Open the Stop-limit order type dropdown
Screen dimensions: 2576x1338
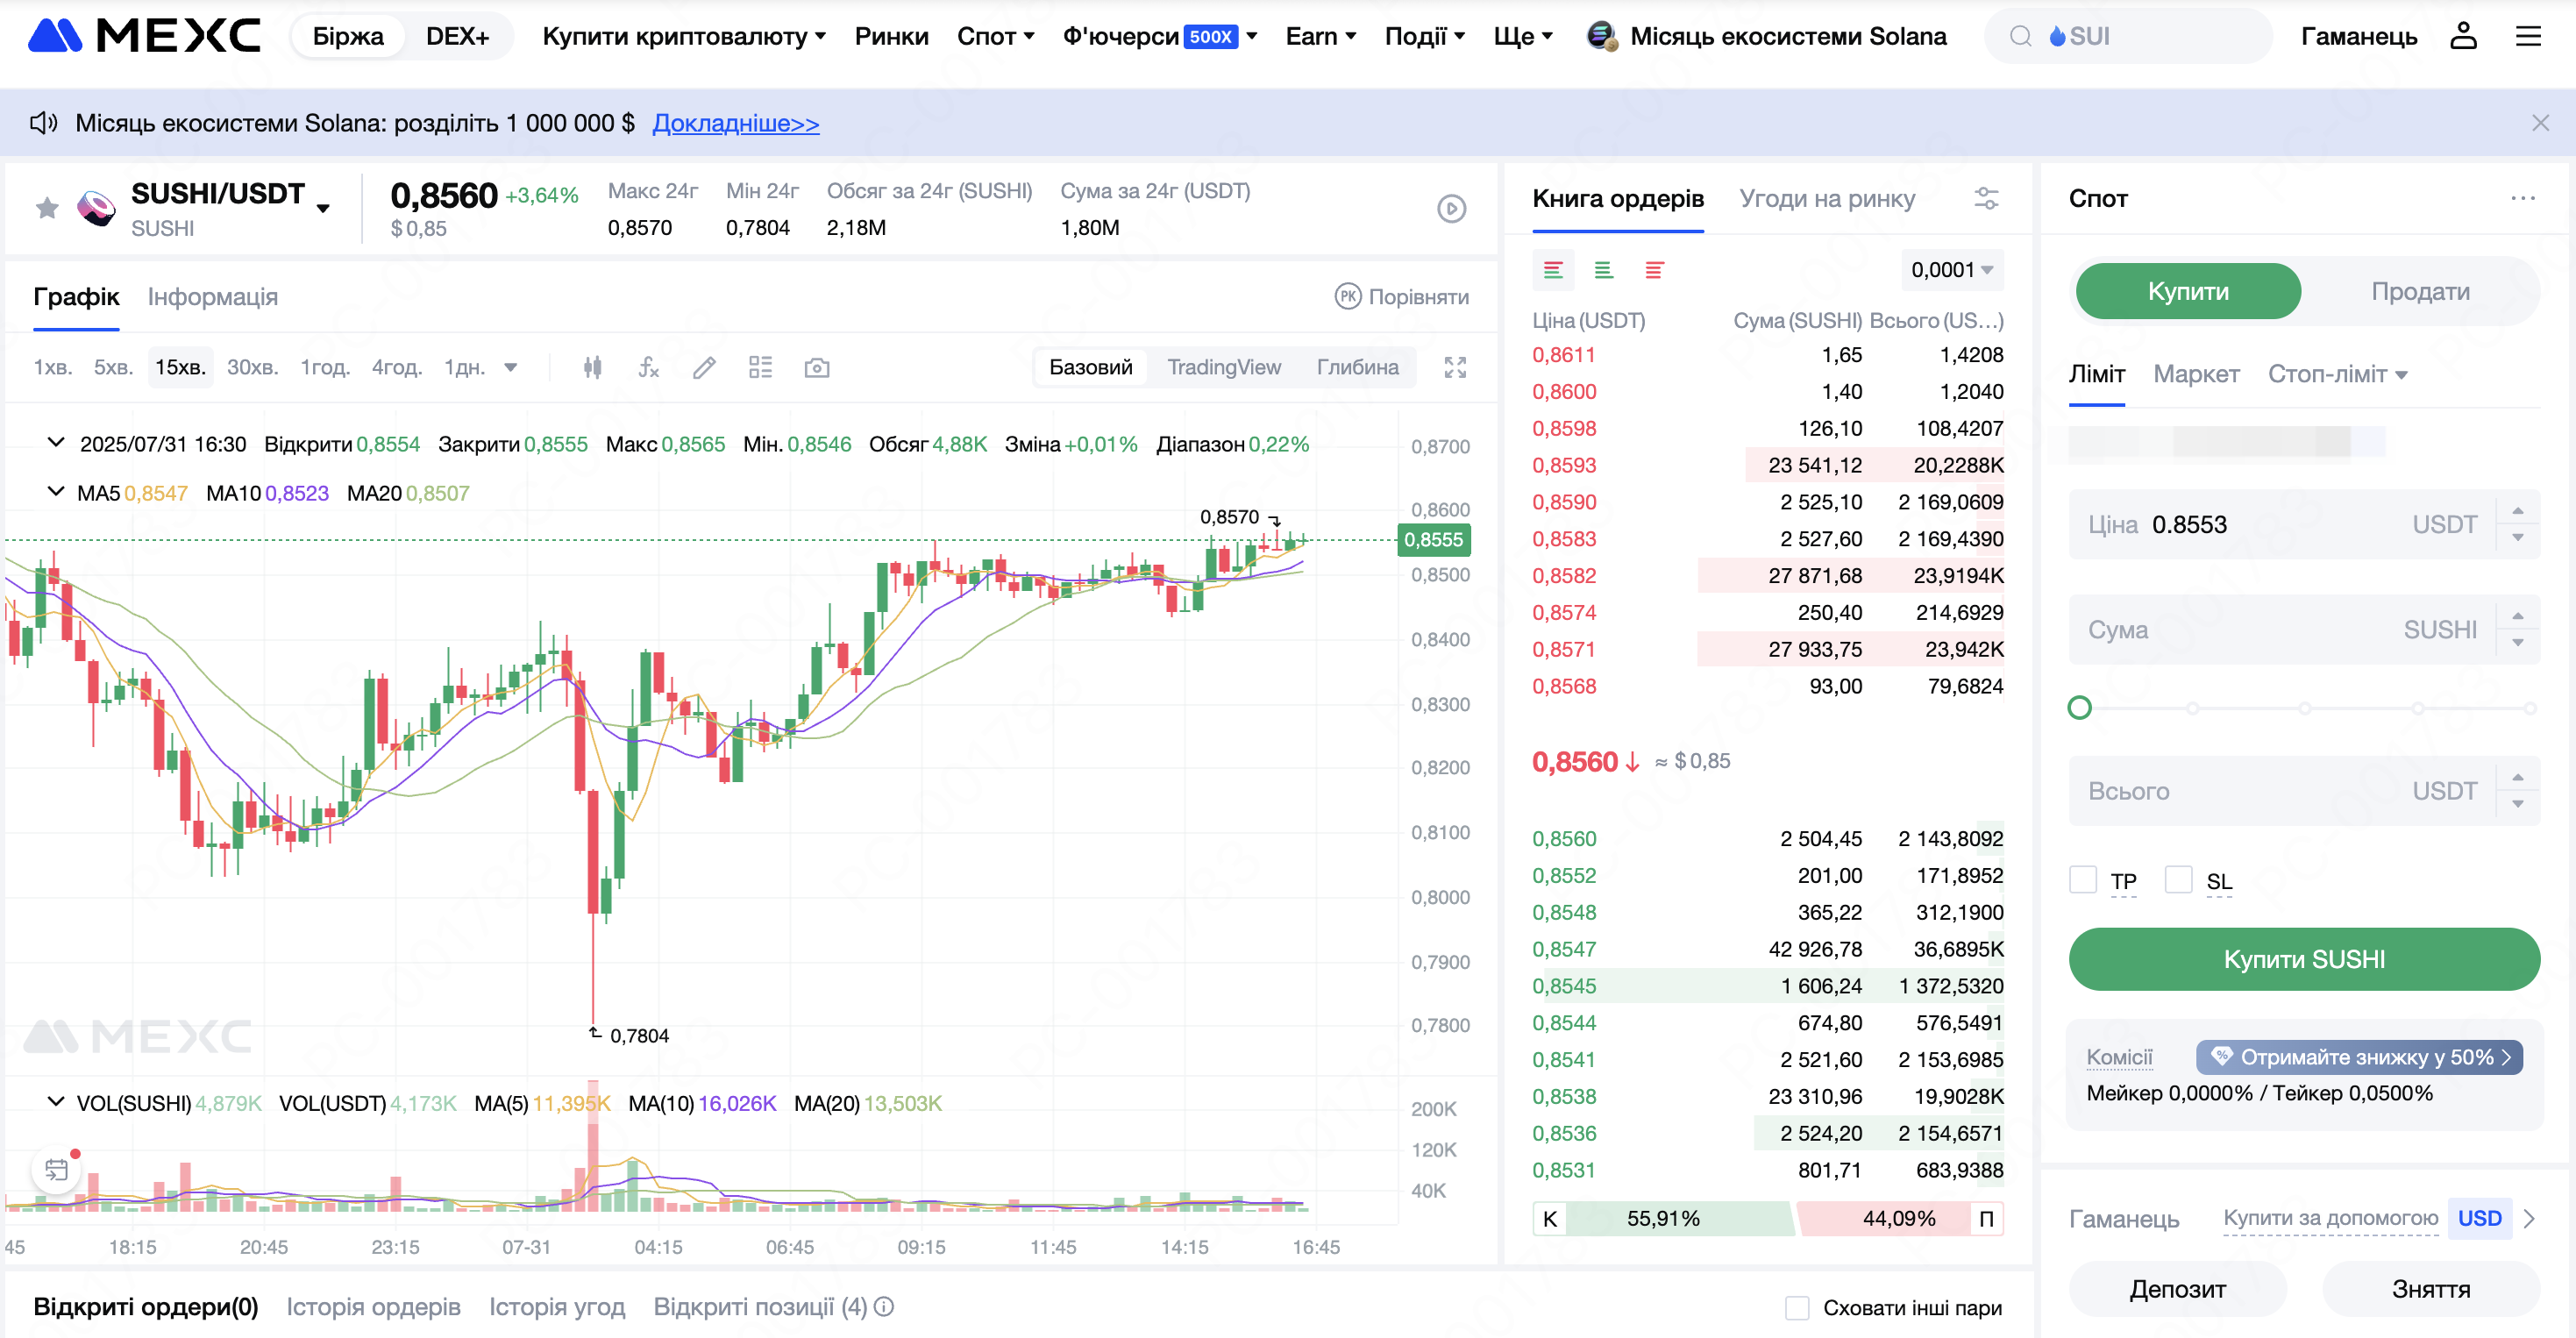(x=2337, y=374)
